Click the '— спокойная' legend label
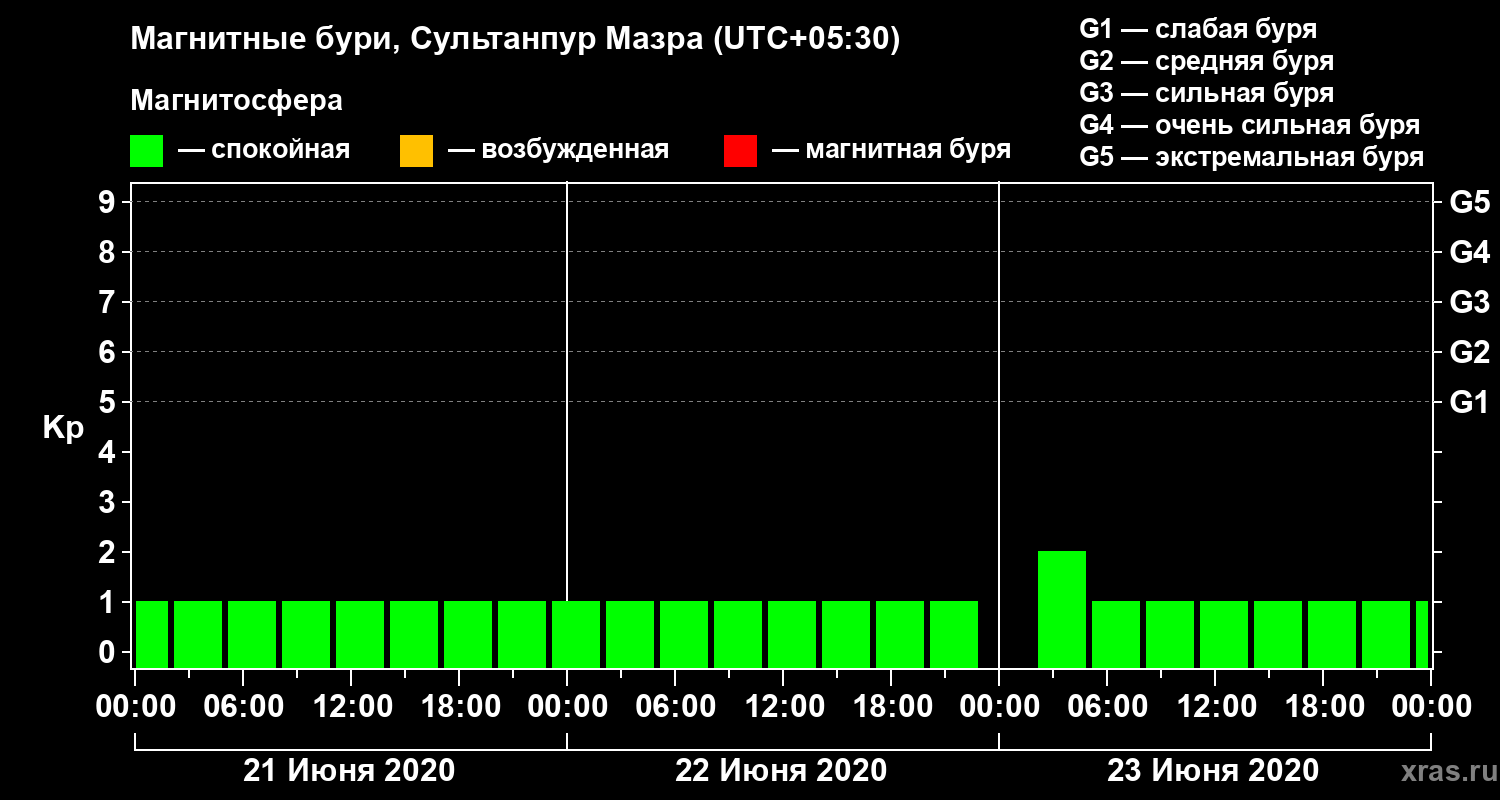Image resolution: width=1500 pixels, height=800 pixels. point(264,150)
